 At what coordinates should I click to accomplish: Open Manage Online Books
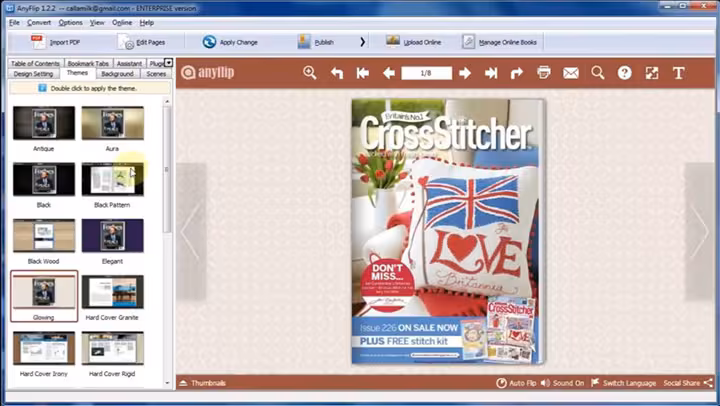coord(500,42)
